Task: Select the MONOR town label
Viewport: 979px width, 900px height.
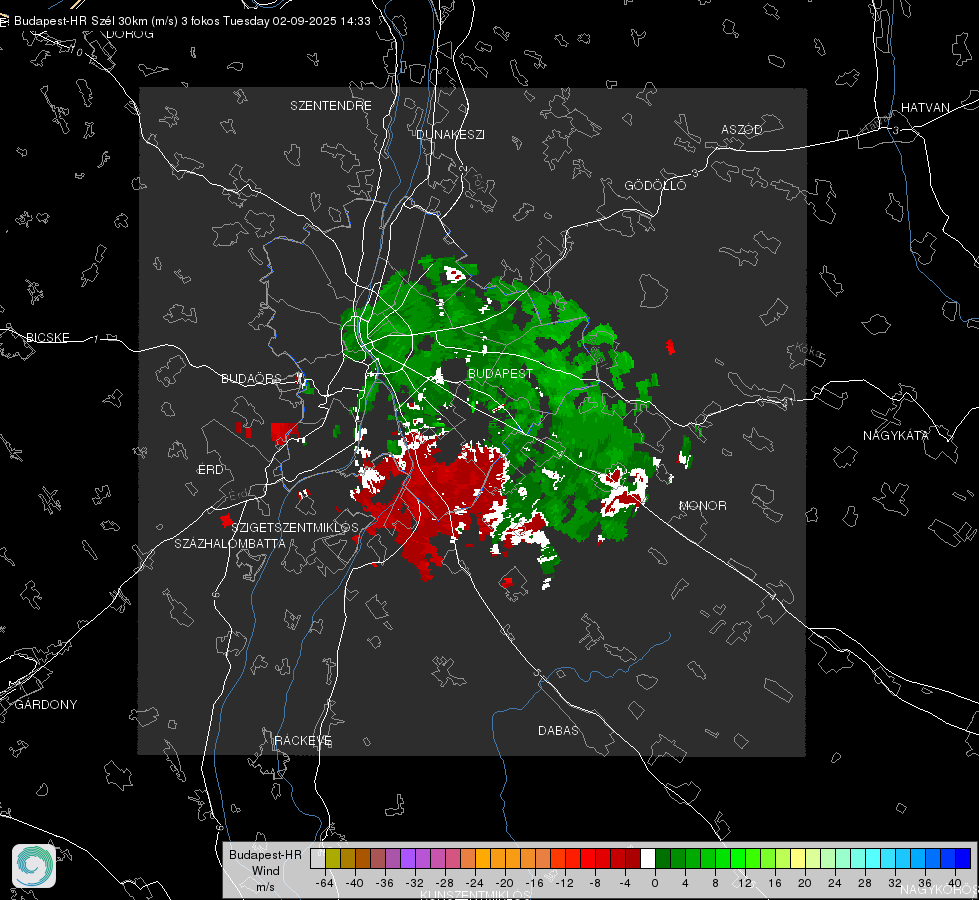Action: [x=702, y=505]
